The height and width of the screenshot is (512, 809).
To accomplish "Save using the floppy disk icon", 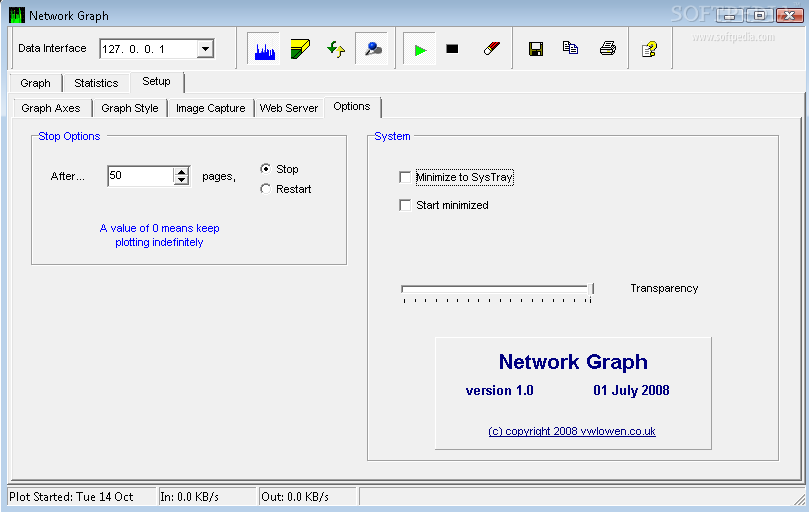I will [536, 49].
